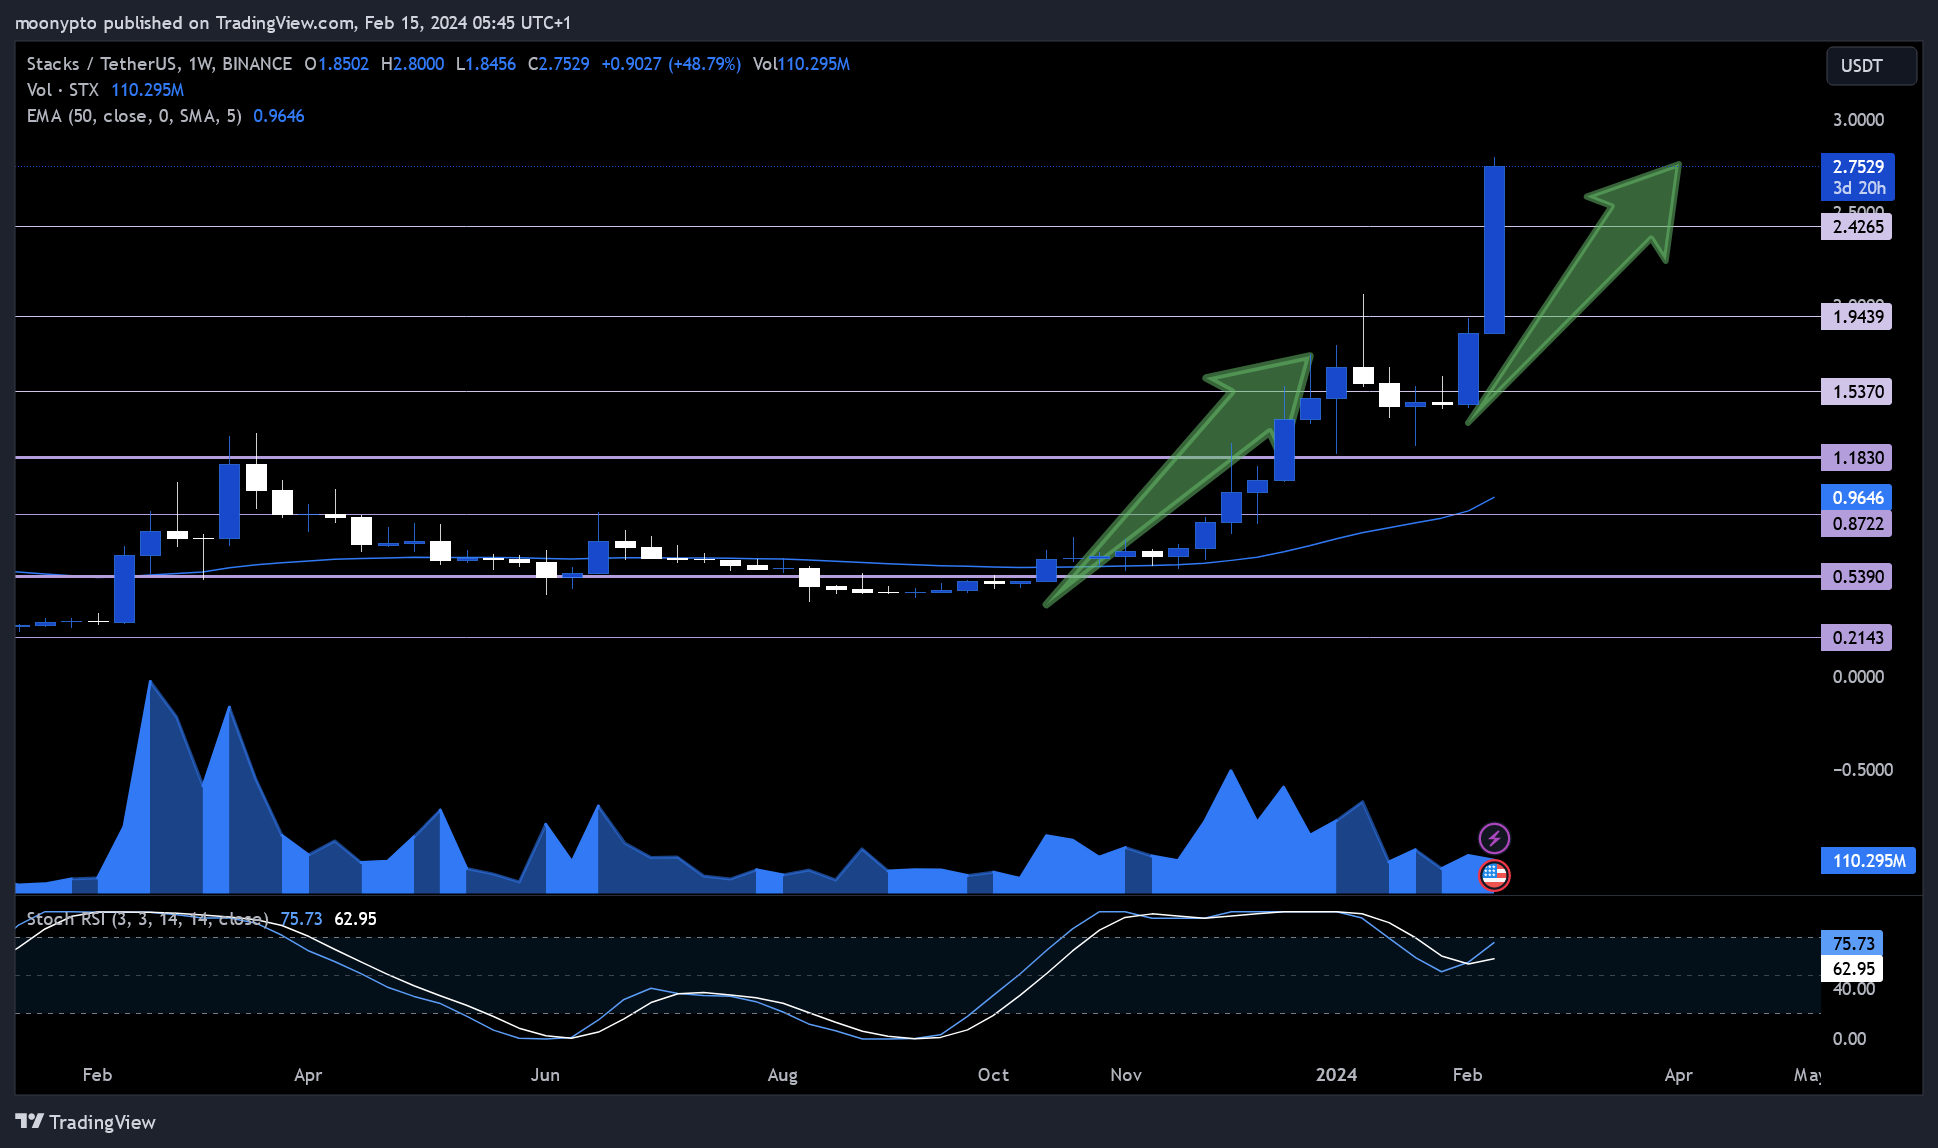Click the percent change (+48.79%) in header
This screenshot has height=1148, width=1938.
tap(705, 64)
